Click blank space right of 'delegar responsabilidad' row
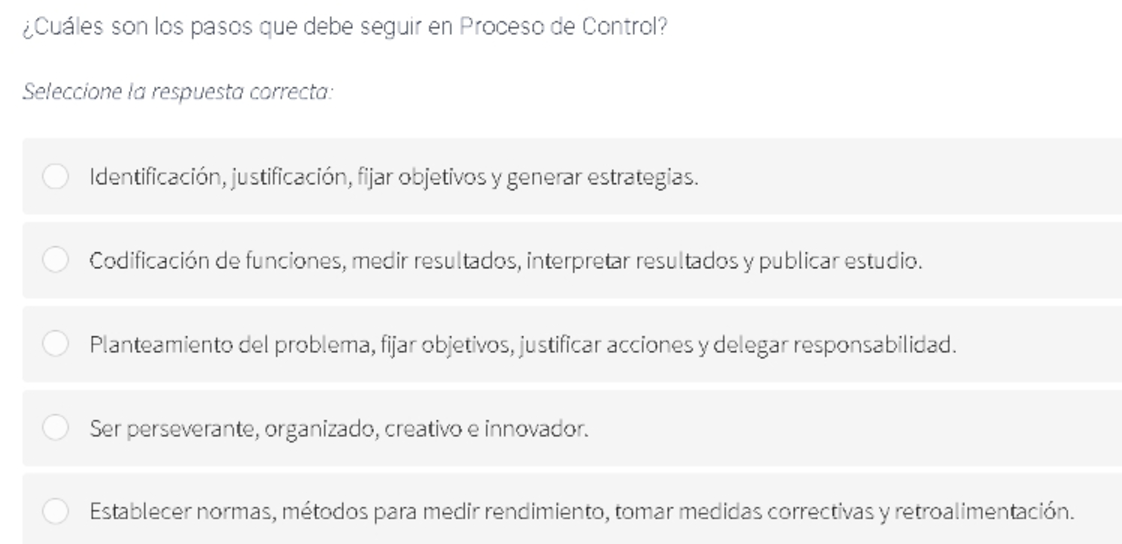1122x544 pixels. tap(1040, 344)
